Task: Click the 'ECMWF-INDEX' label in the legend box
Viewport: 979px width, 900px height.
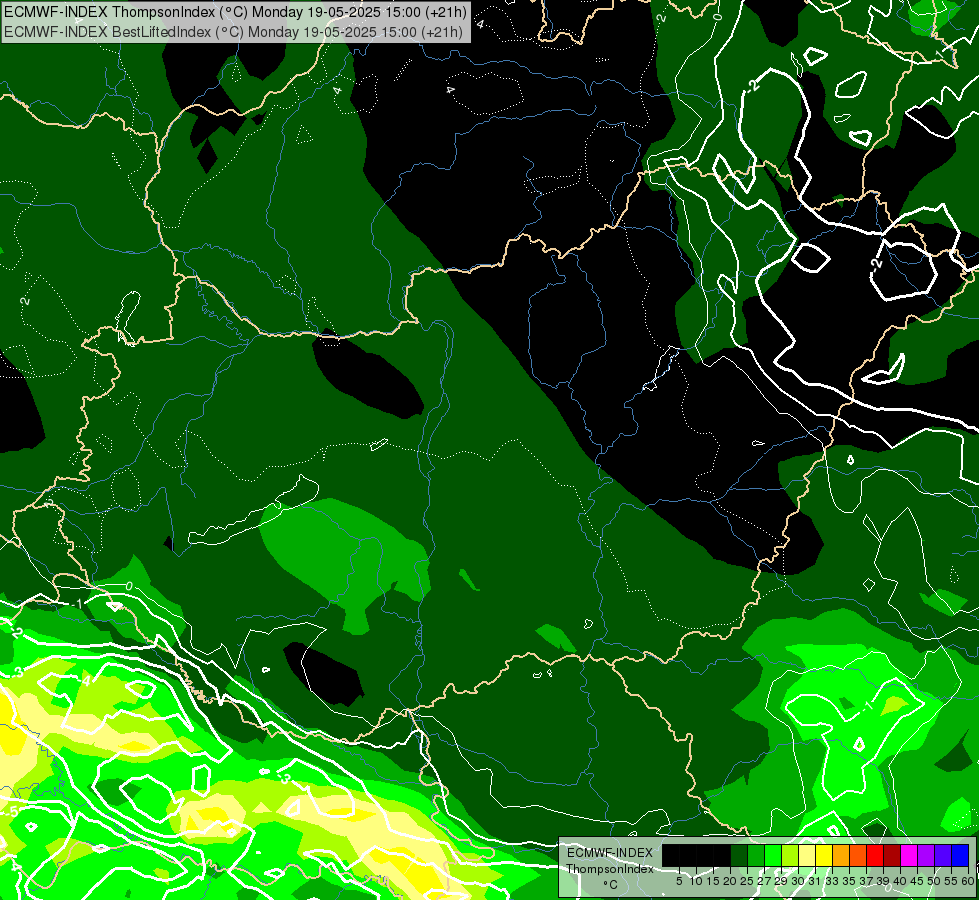Action: click(610, 853)
